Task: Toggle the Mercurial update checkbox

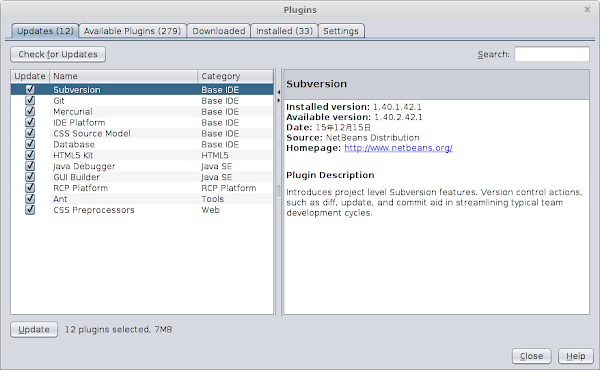Action: click(x=30, y=111)
